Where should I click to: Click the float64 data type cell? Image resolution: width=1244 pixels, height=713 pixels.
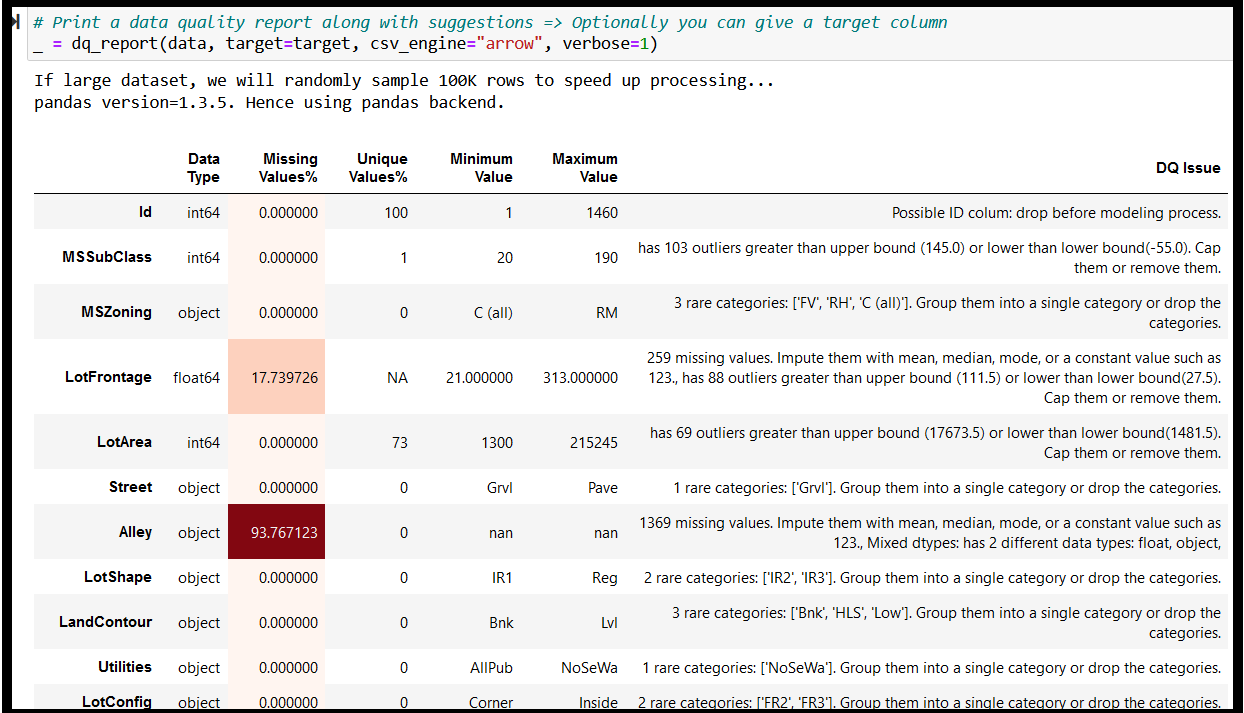point(196,378)
